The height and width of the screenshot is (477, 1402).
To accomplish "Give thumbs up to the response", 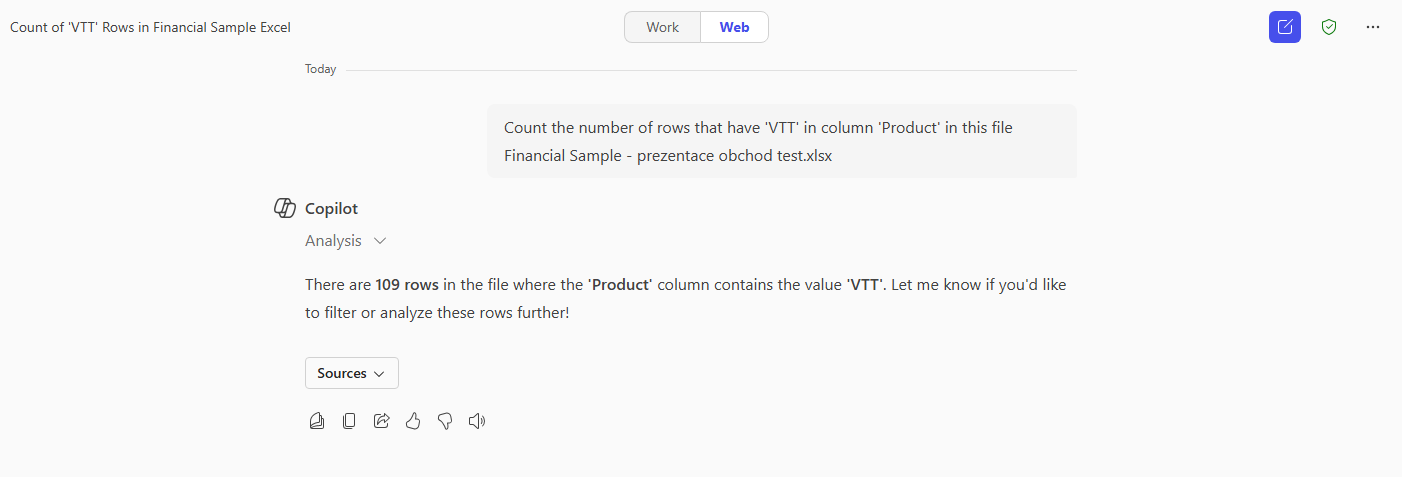I will 413,421.
